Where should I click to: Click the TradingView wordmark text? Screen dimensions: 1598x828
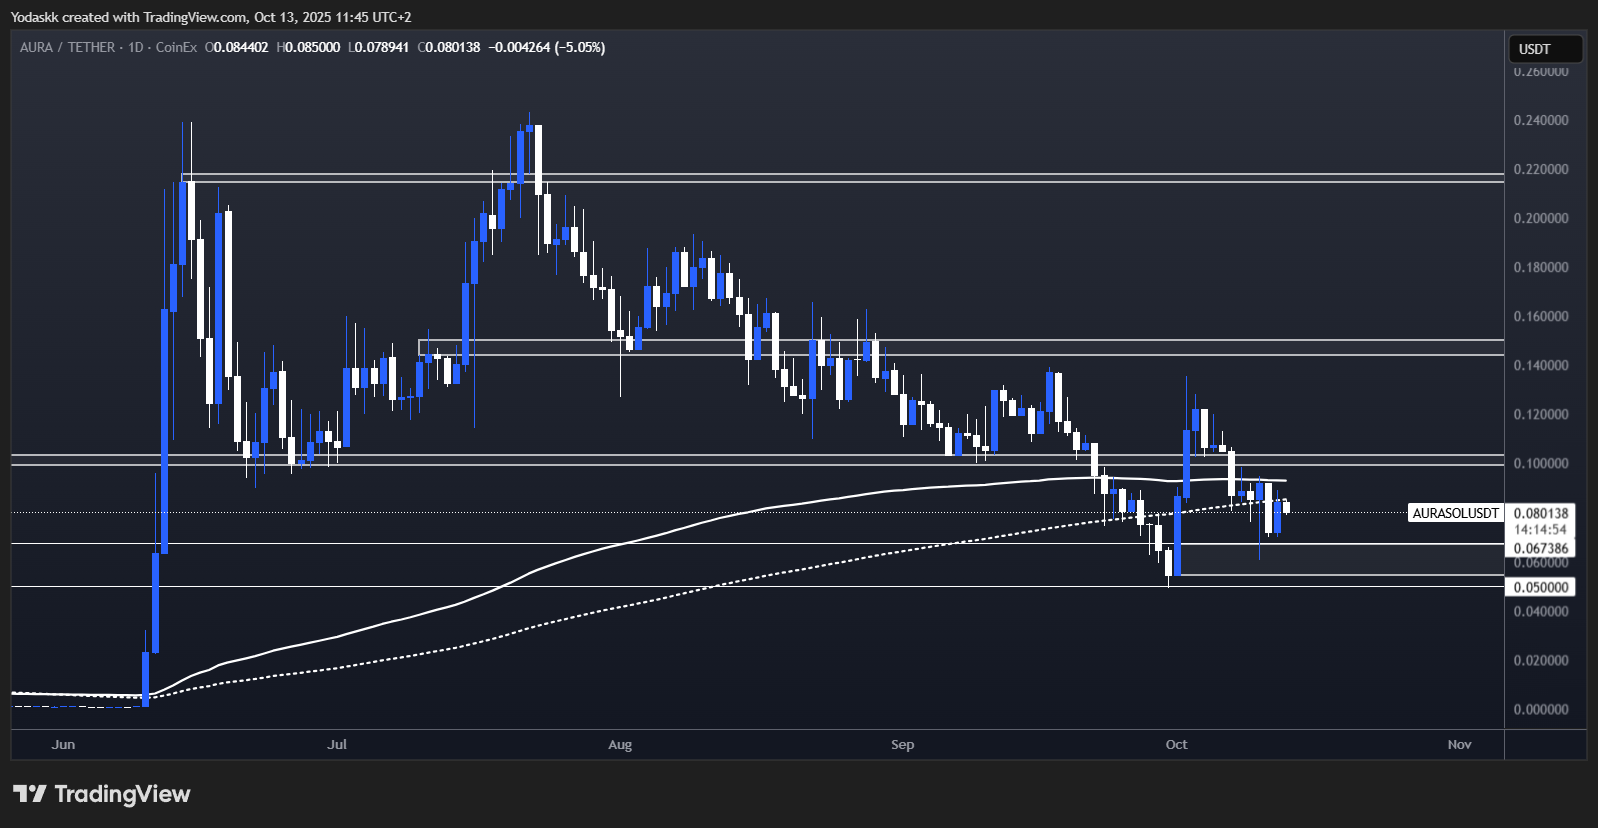pos(122,794)
